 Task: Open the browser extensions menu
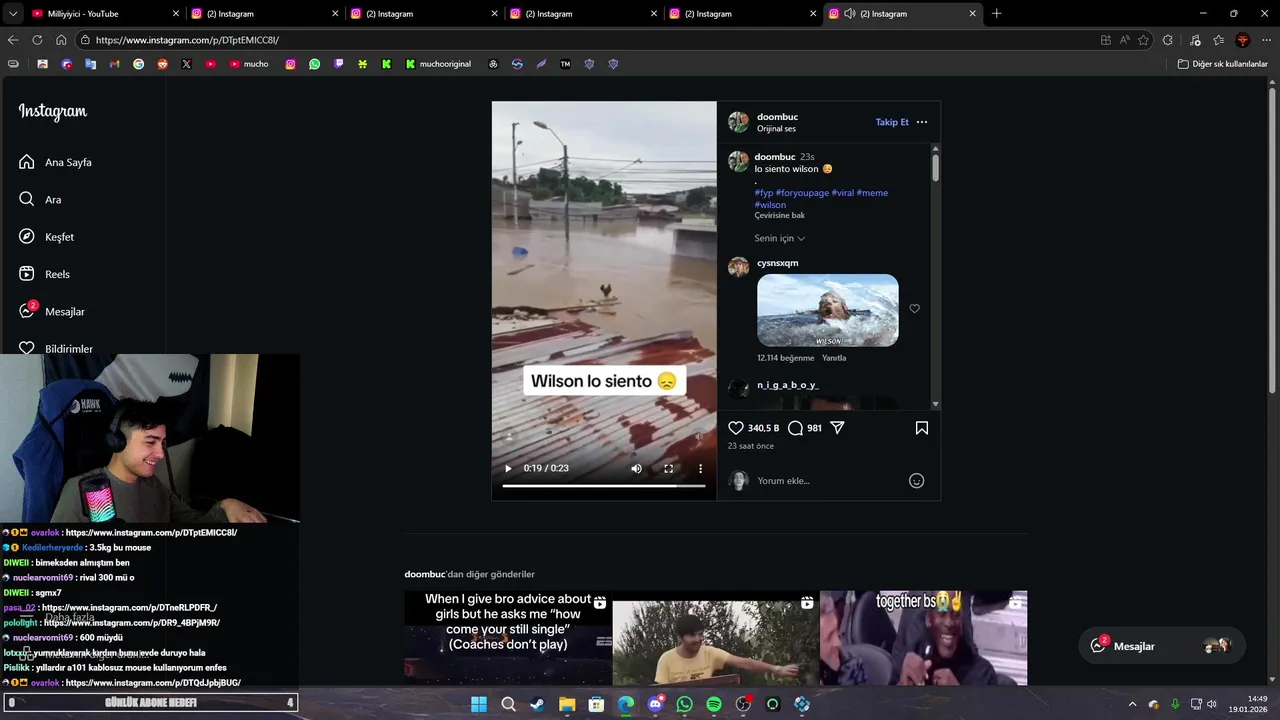pos(1168,40)
